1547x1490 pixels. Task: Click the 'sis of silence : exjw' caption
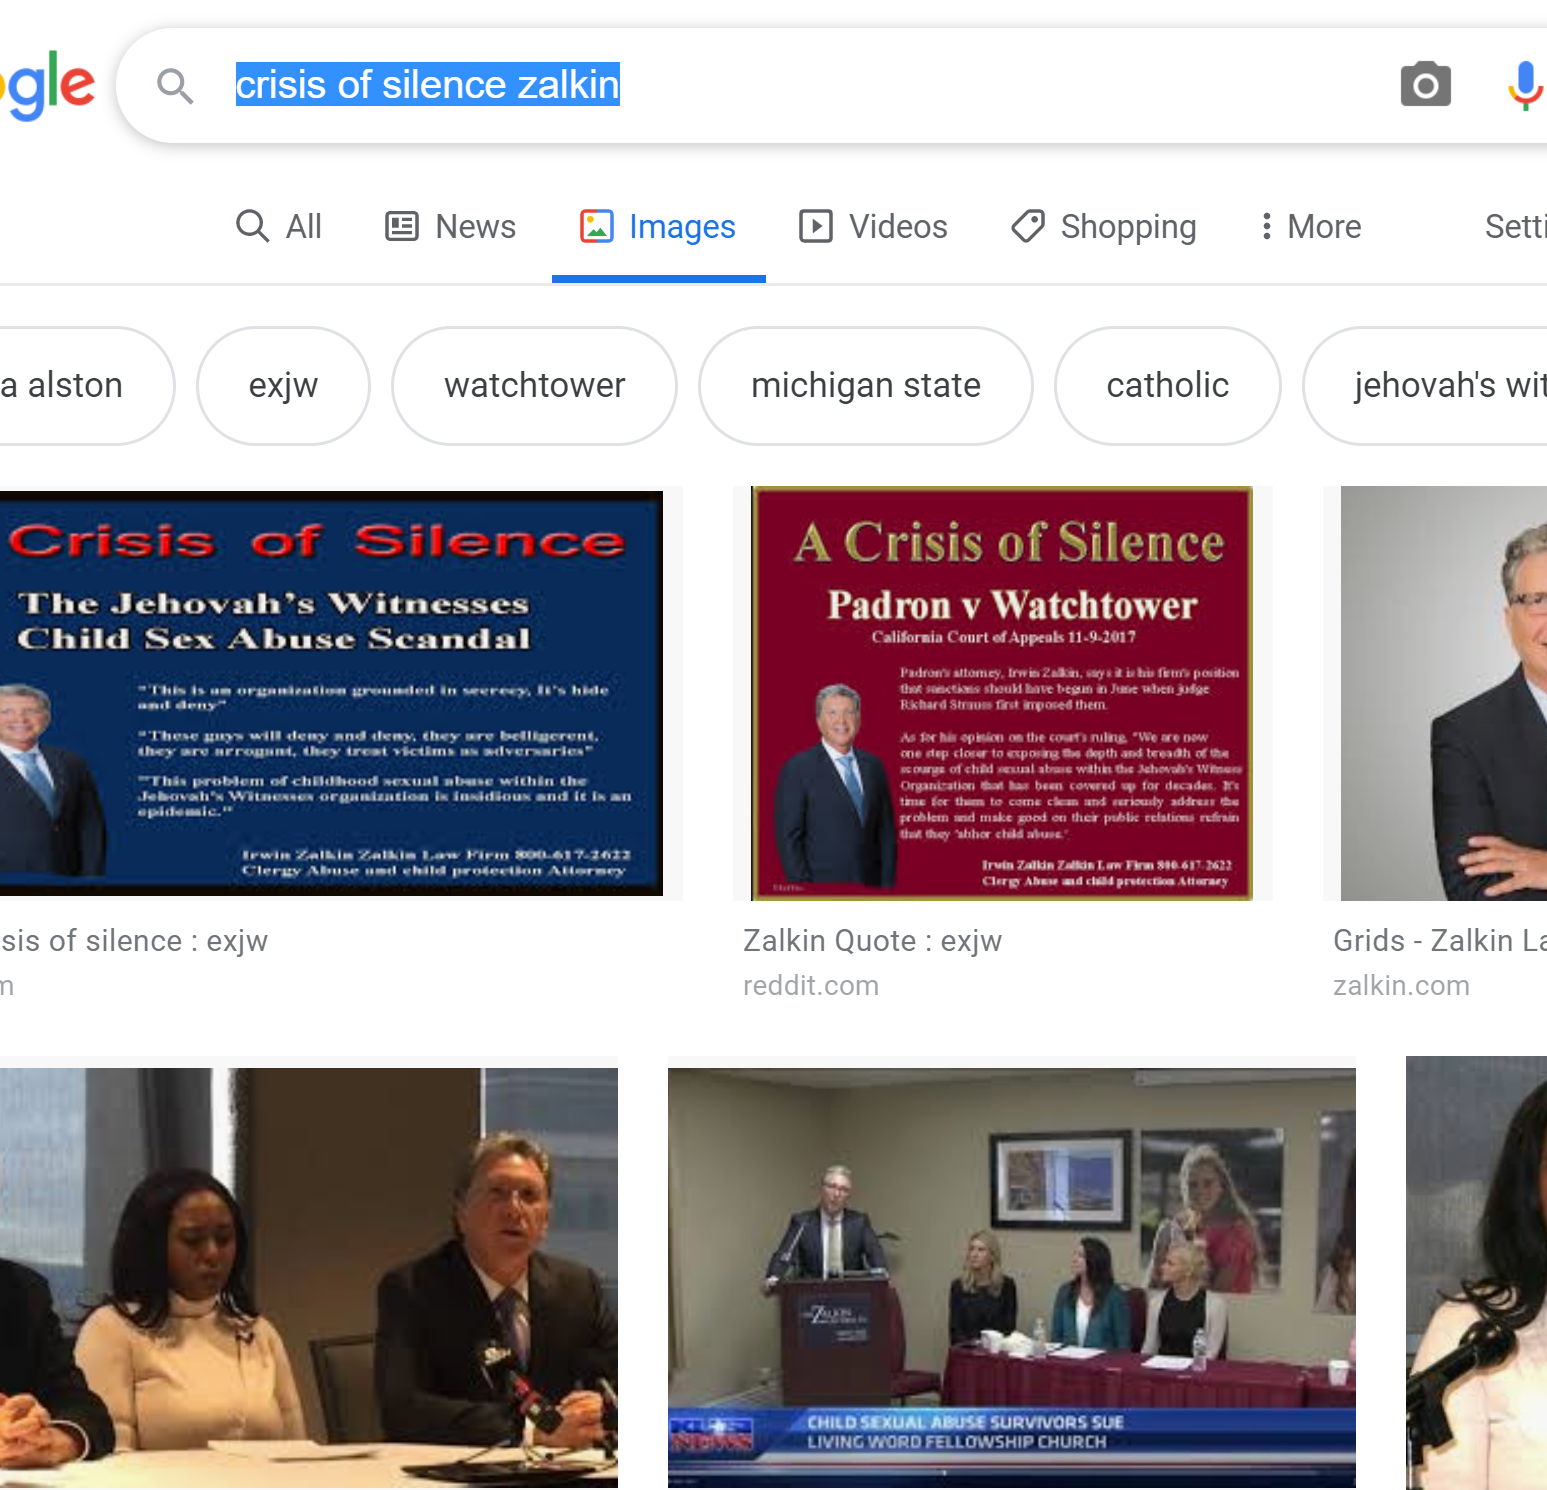[x=134, y=941]
